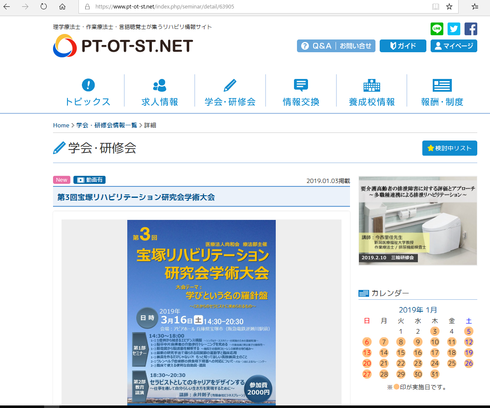Click the browser forward arrow
This screenshot has height=408, width=490.
tap(25, 6)
